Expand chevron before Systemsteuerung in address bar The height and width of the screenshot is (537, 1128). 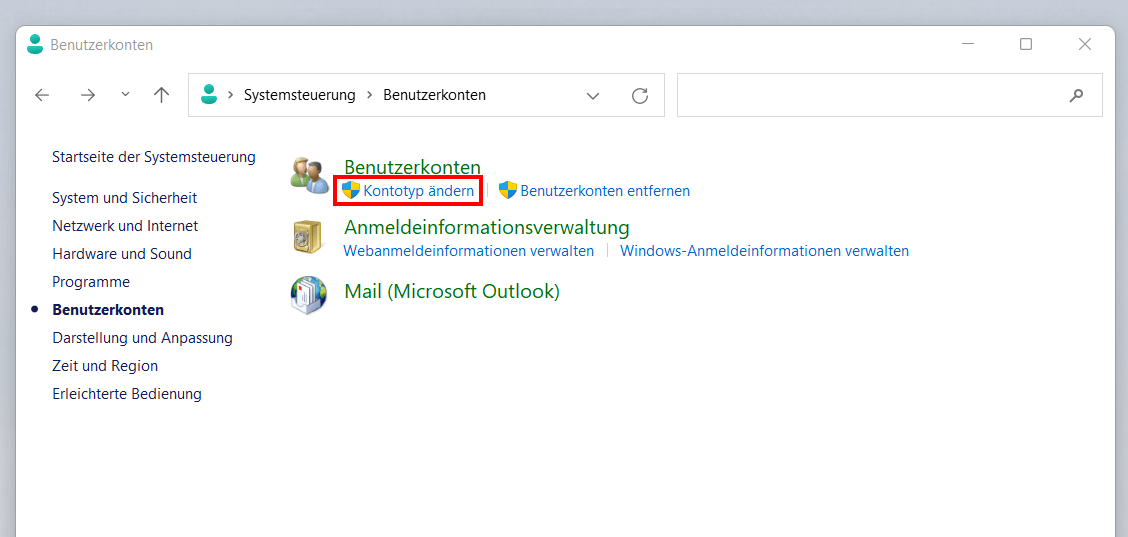coord(230,95)
